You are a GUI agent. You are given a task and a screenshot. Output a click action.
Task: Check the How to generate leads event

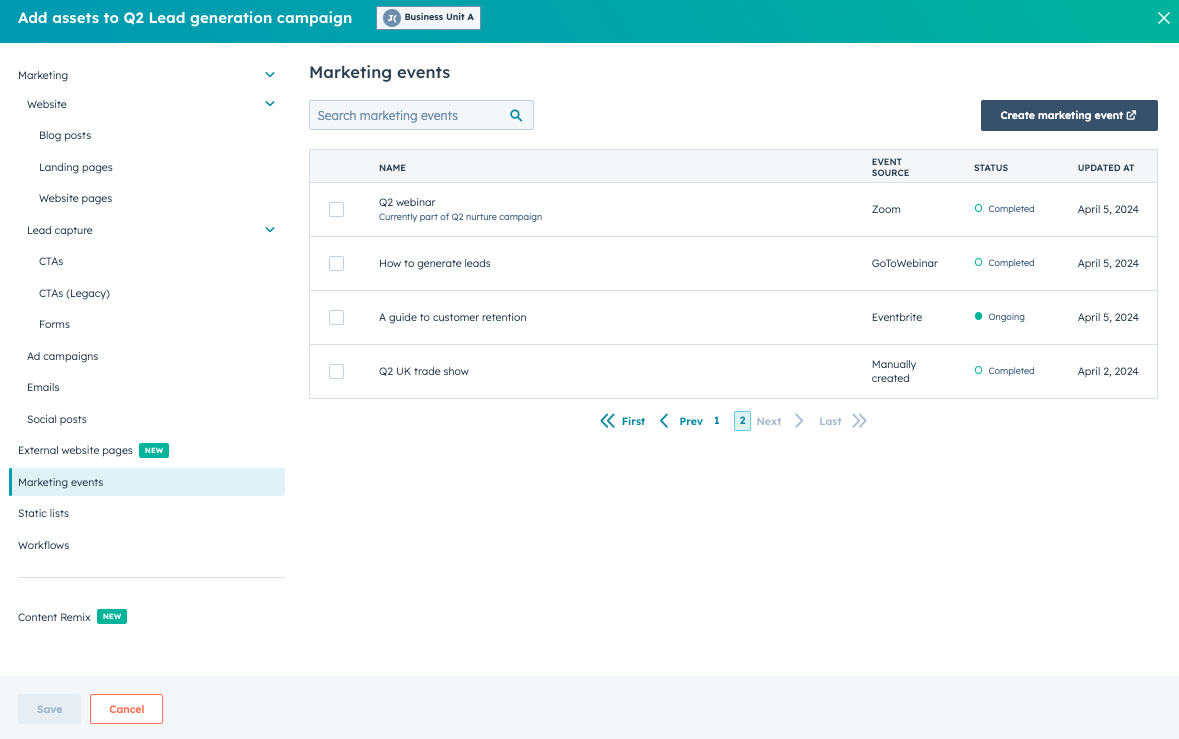click(336, 263)
